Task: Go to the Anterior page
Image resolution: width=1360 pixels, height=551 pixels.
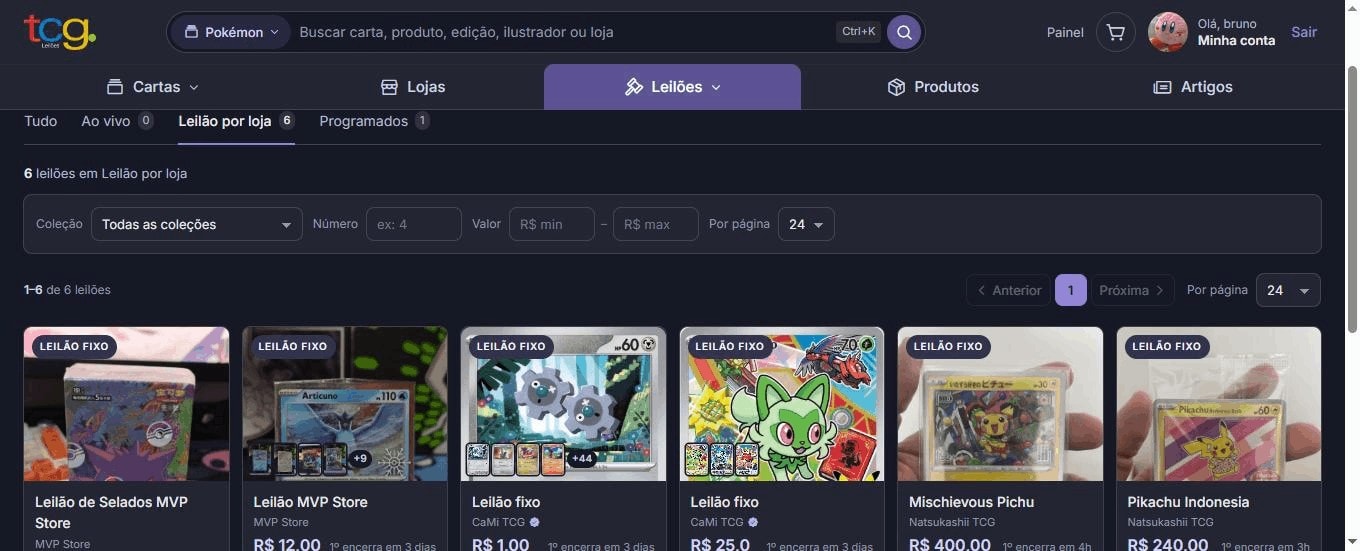Action: [x=1009, y=290]
